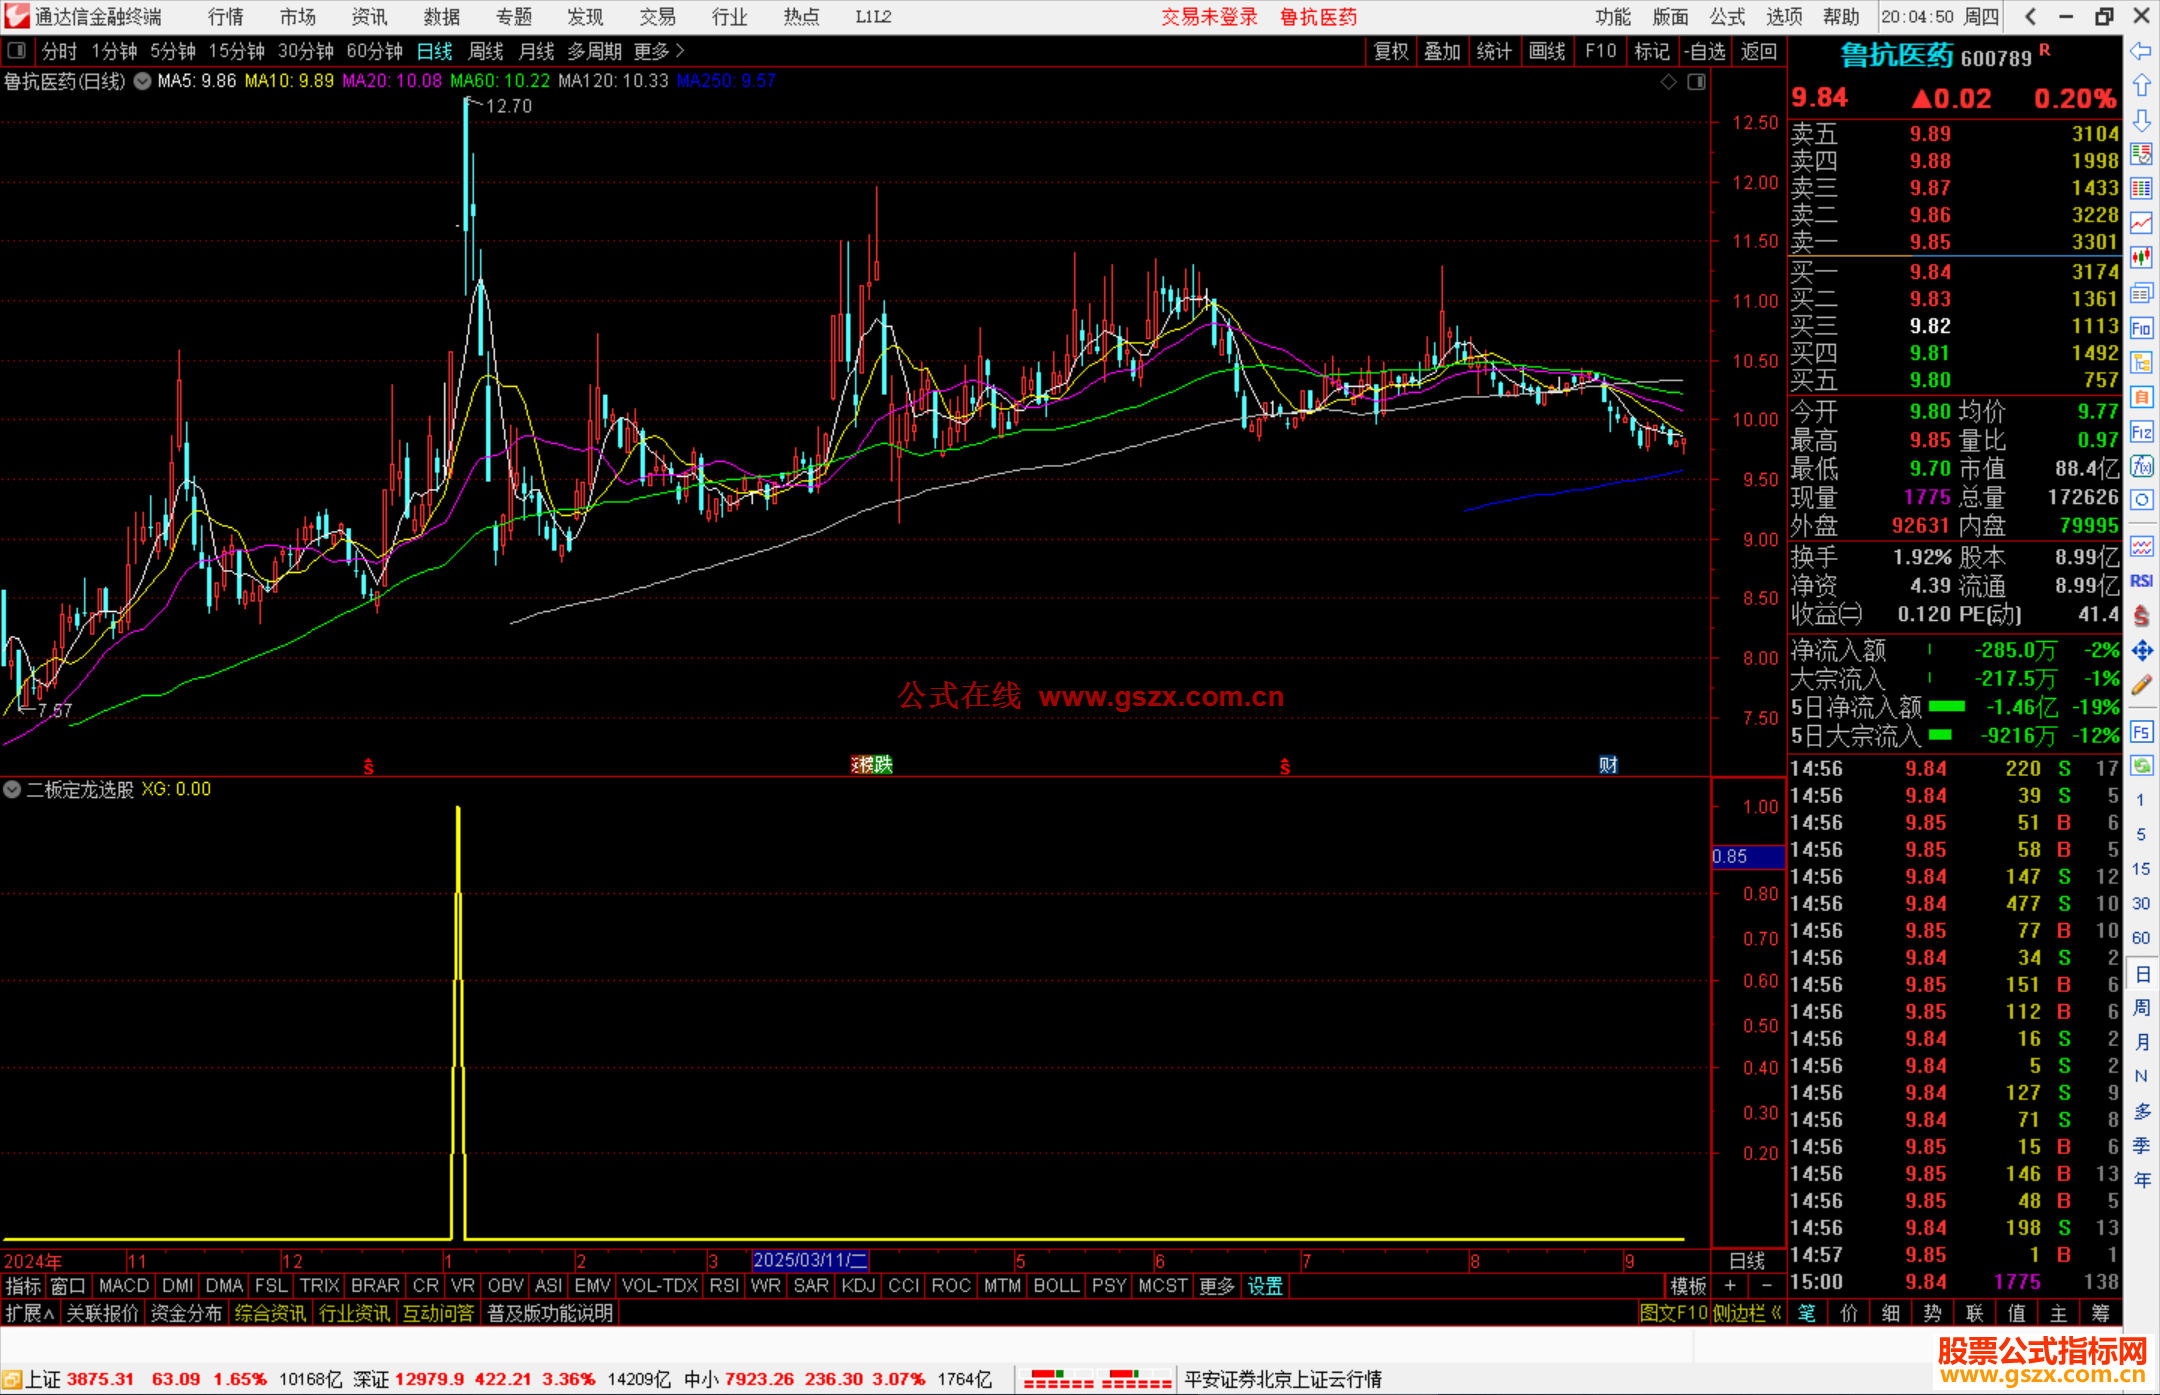Select 周 period in right sidebar

click(x=2141, y=1008)
